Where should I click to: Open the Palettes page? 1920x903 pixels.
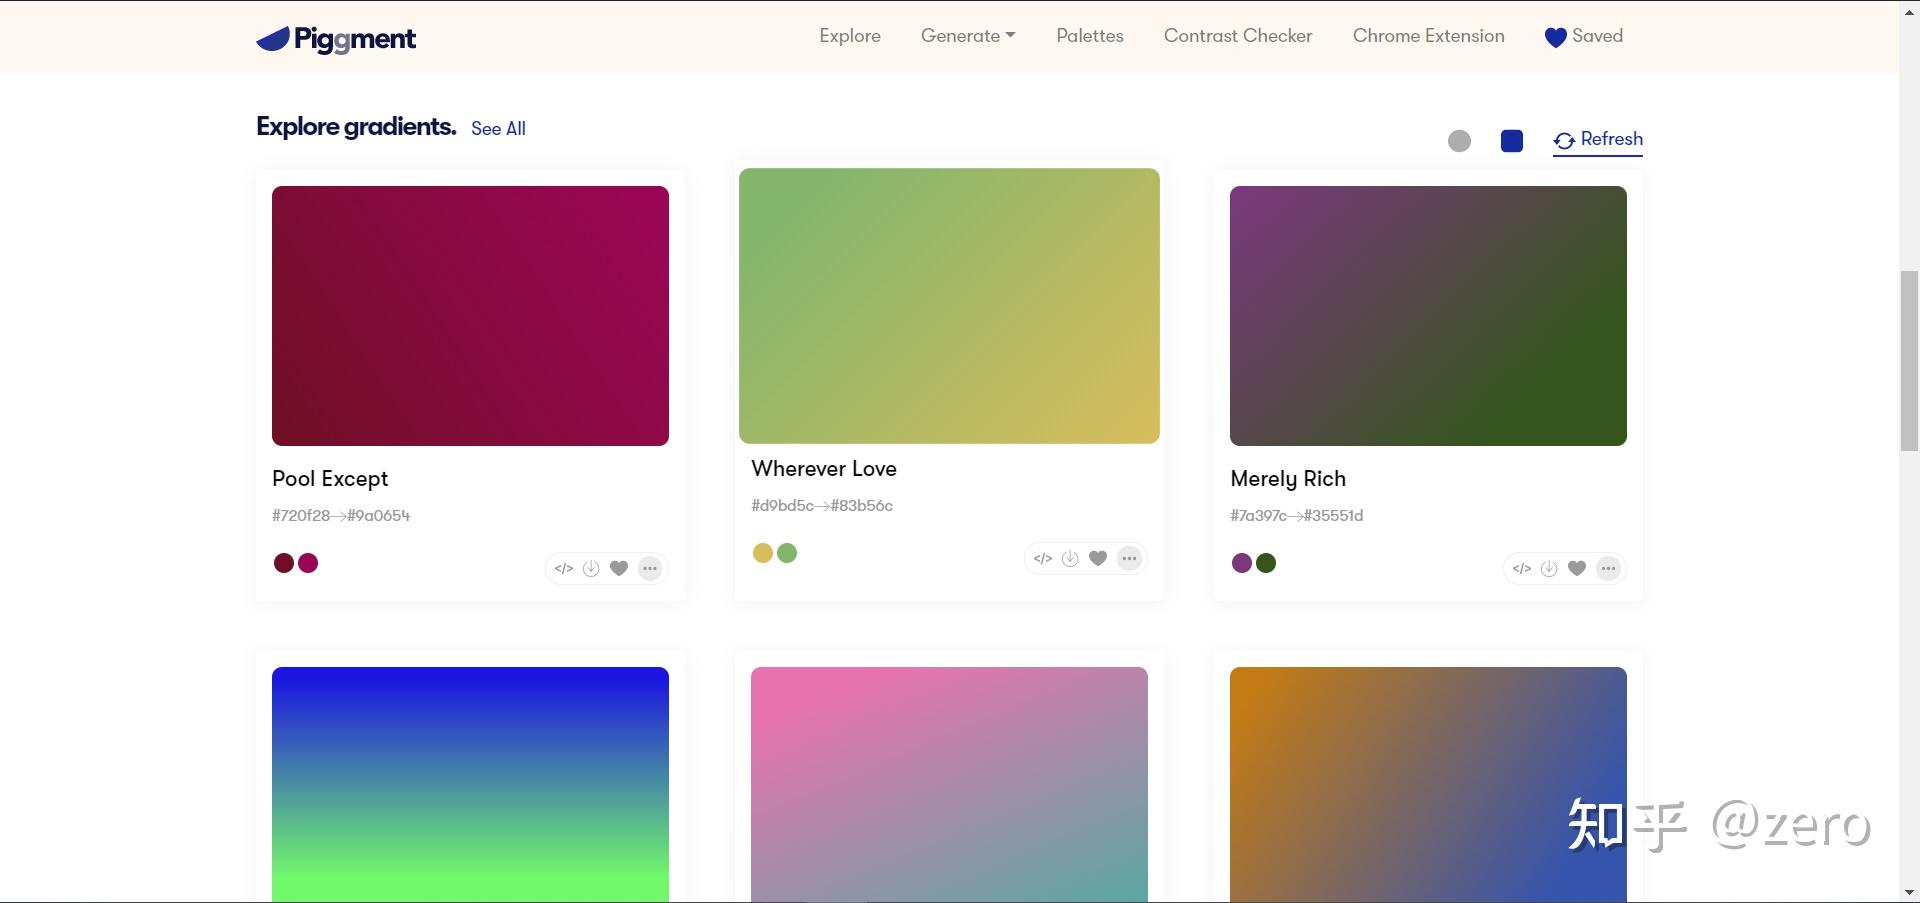click(x=1090, y=36)
